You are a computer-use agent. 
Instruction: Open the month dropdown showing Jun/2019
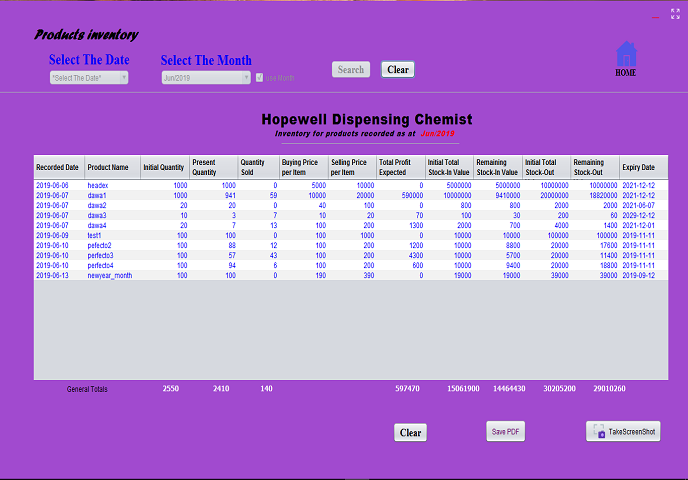206,77
